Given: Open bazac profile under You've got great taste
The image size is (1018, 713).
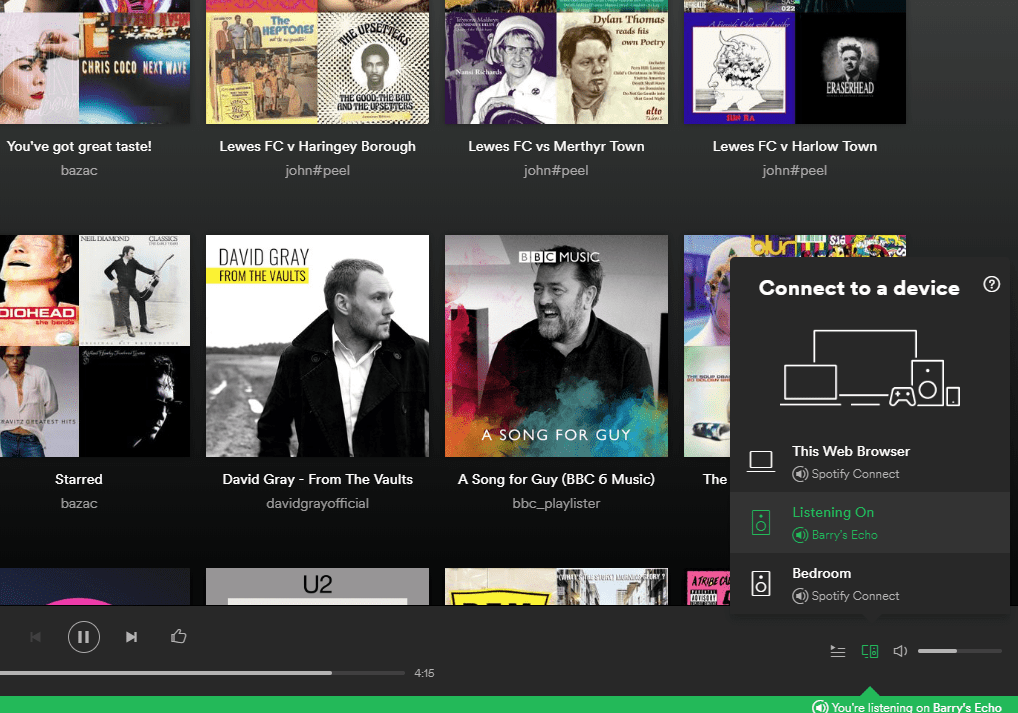Looking at the screenshot, I should (79, 170).
